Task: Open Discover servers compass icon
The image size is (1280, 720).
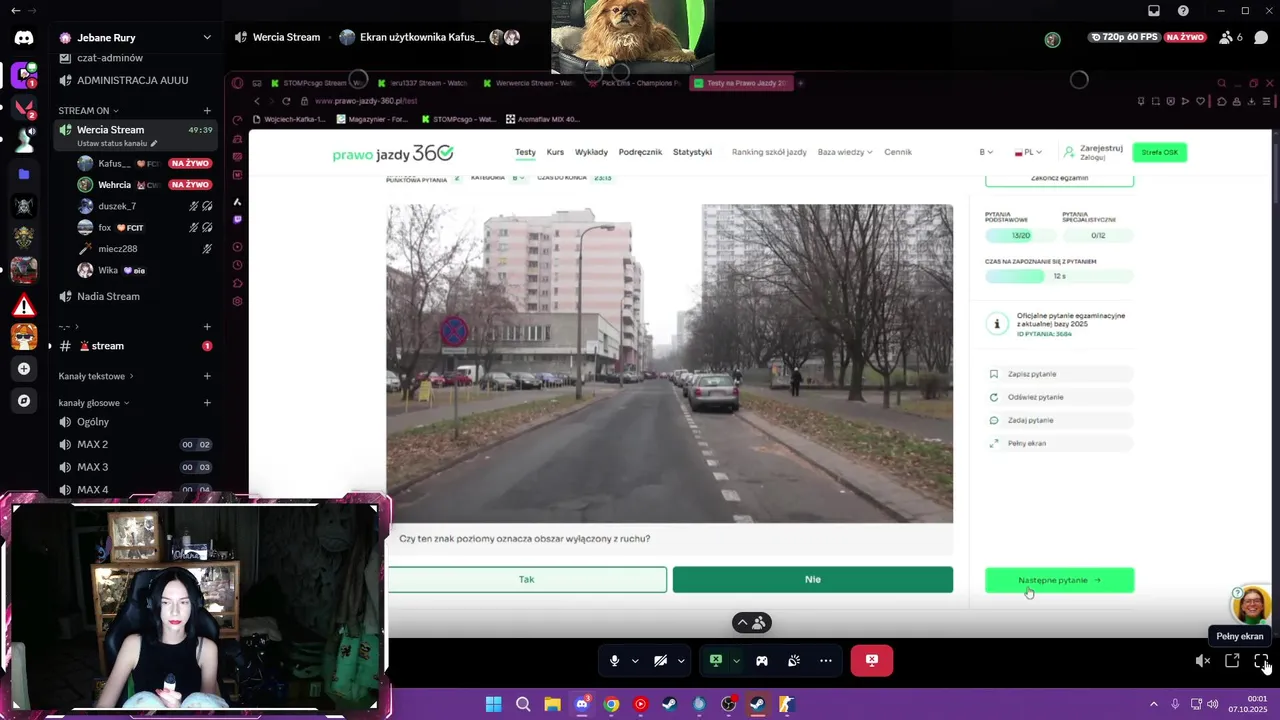Action: [24, 401]
